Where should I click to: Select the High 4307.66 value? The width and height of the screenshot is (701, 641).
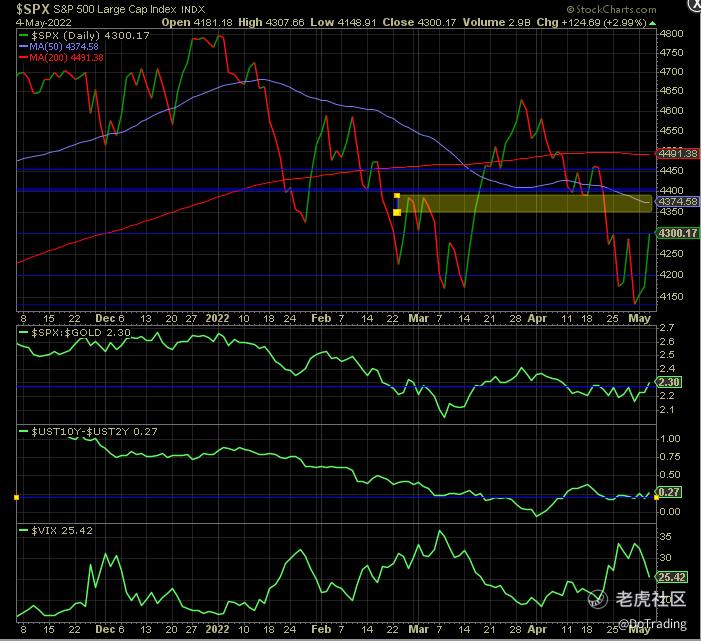[x=271, y=22]
